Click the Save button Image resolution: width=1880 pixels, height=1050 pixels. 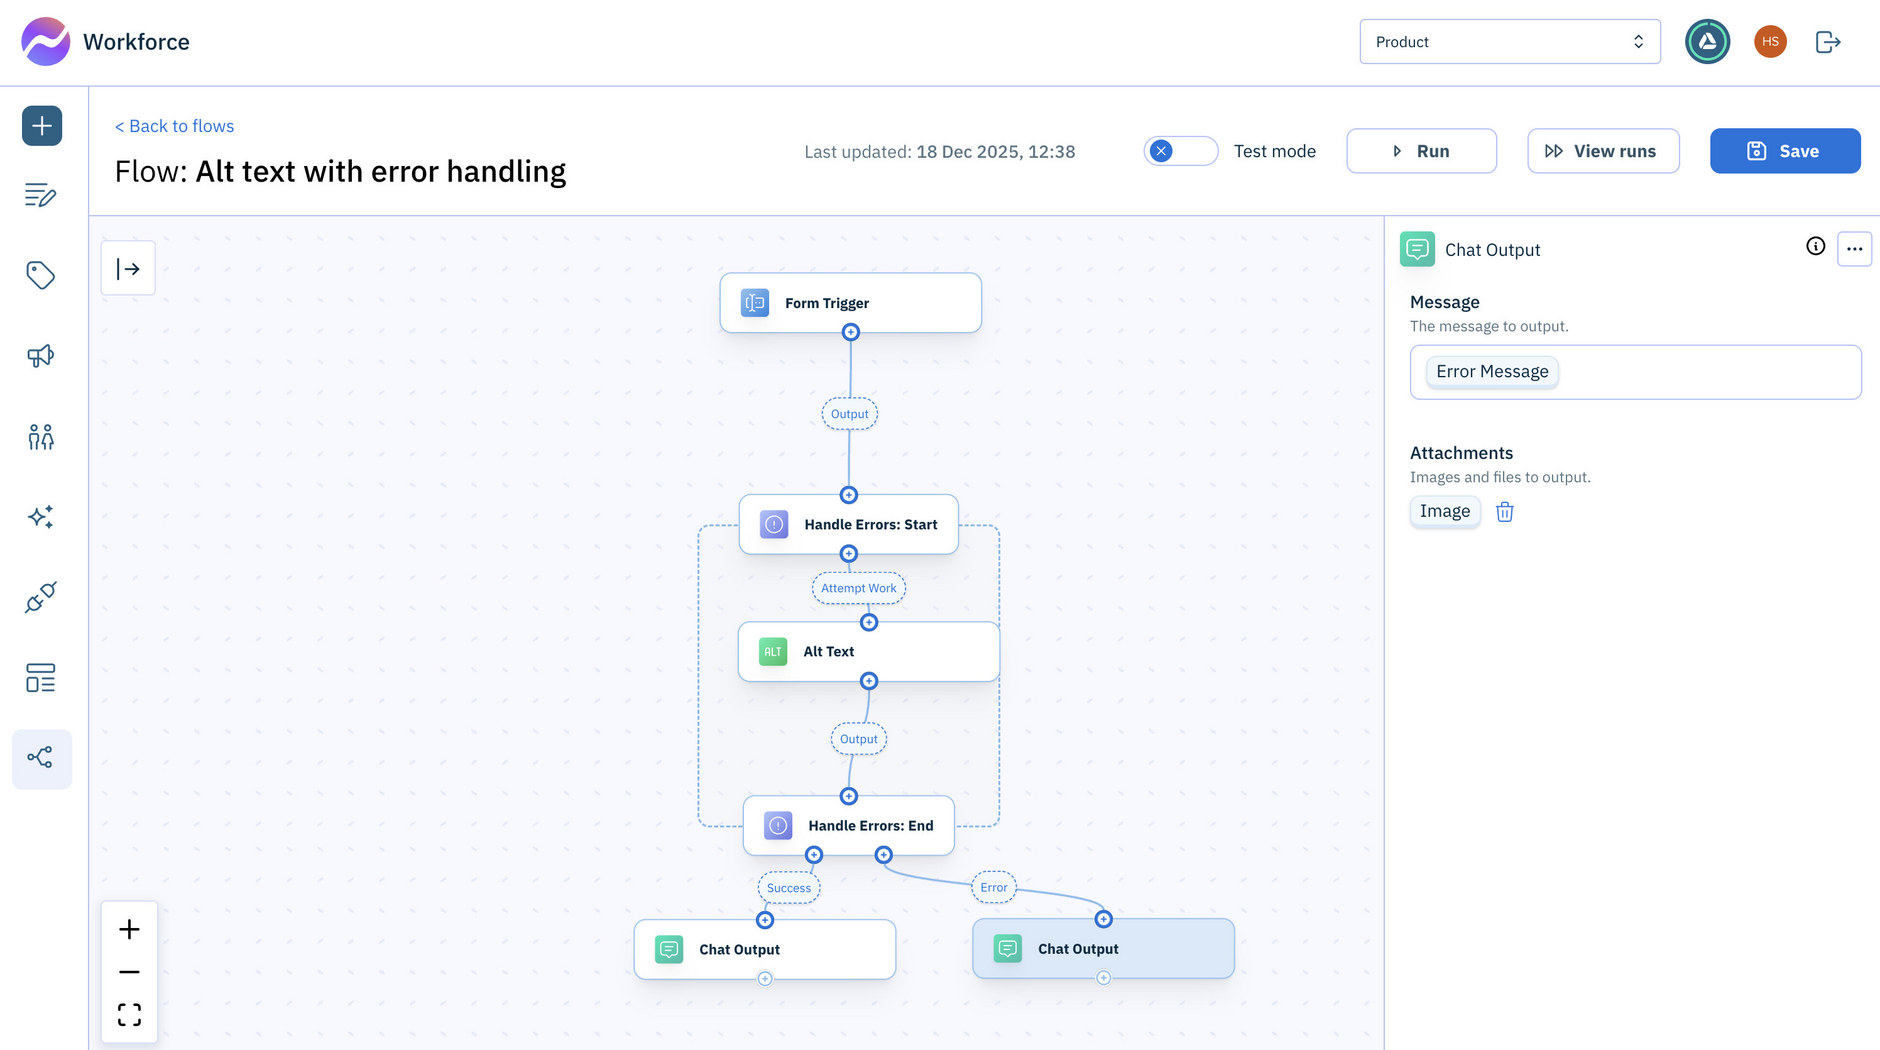coord(1784,151)
